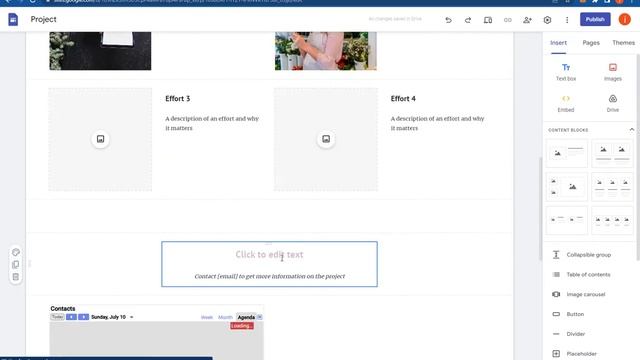Choose the four-column image content block
Image resolution: width=640 pixels, height=360 pixels.
click(x=612, y=220)
